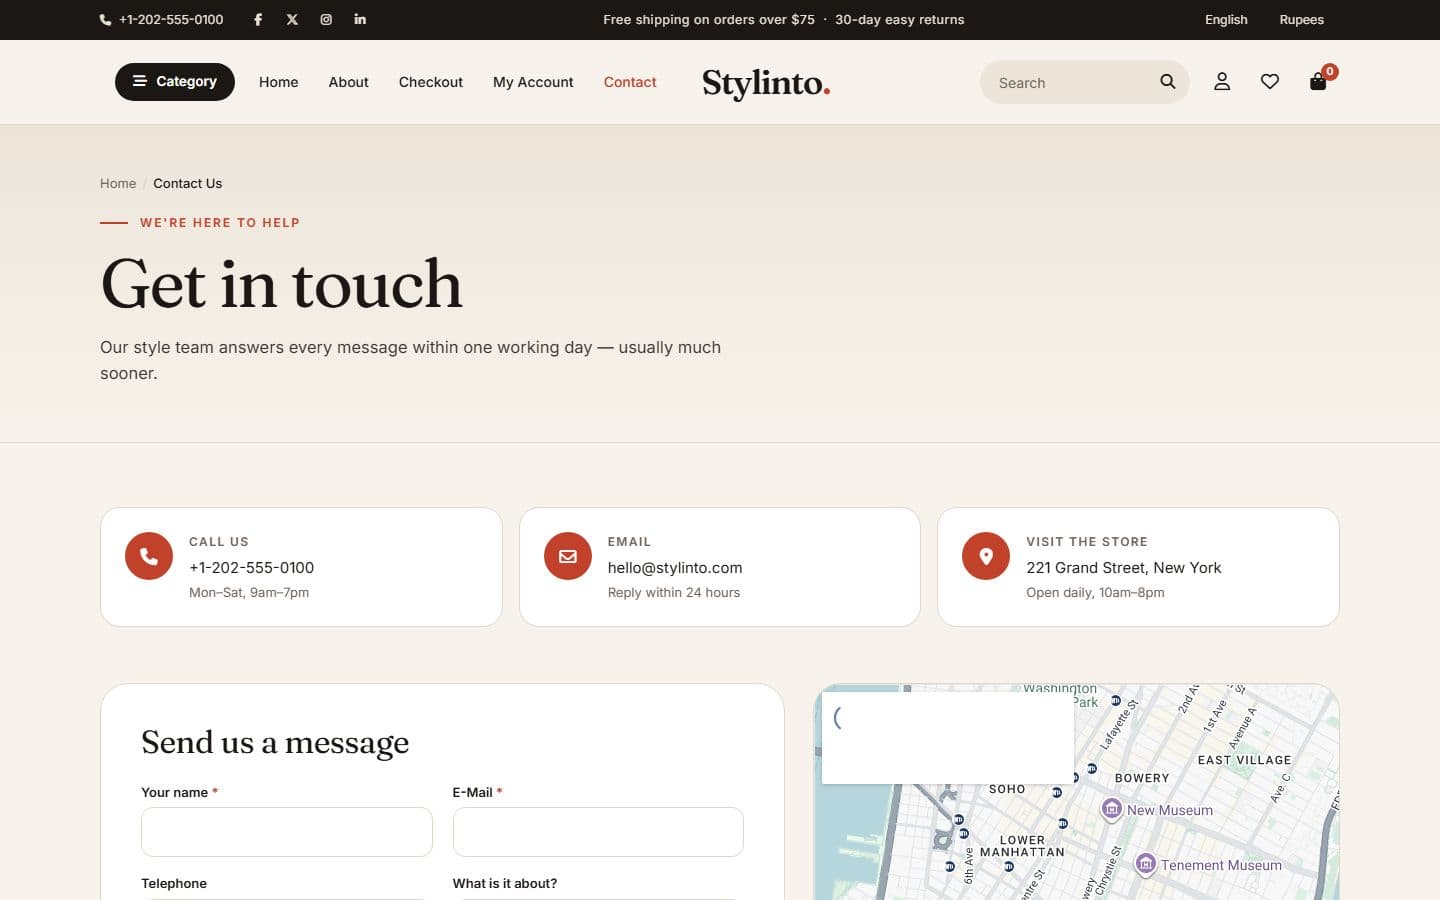
Task: Click the +1-202-555-0100 number in Call Us card
Action: pos(252,567)
